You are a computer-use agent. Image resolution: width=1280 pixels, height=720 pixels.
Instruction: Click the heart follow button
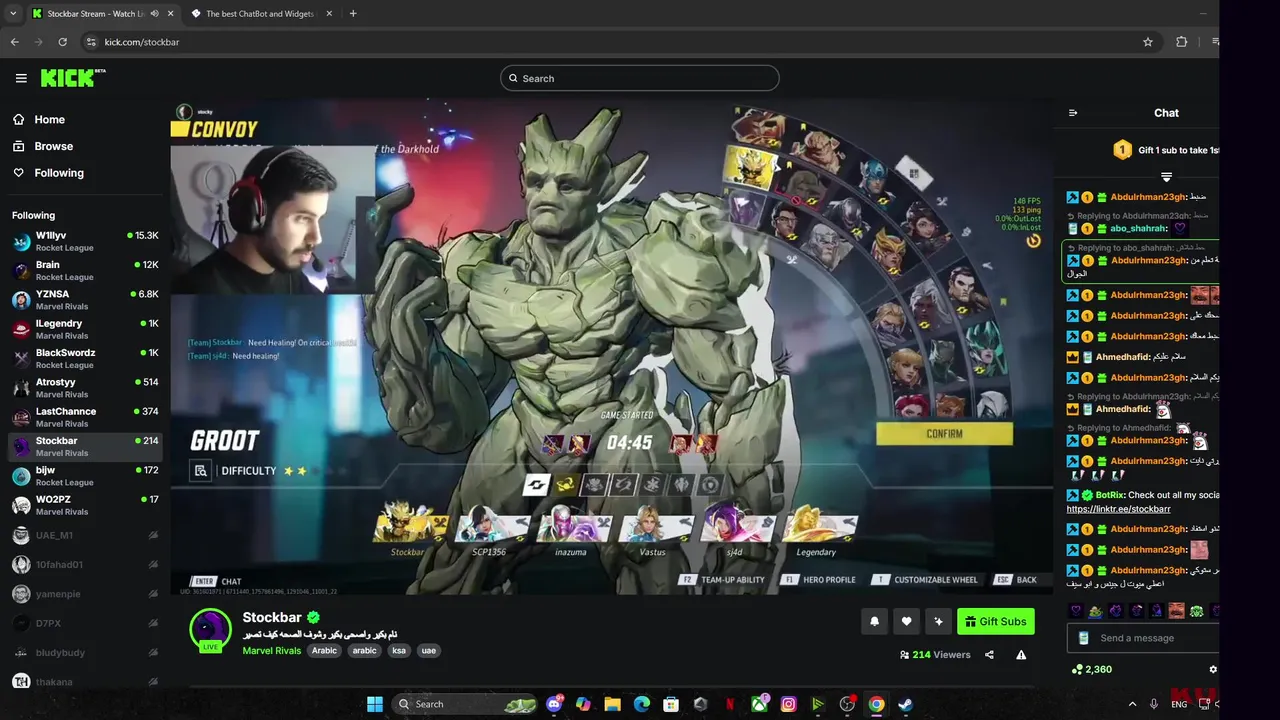coord(906,621)
